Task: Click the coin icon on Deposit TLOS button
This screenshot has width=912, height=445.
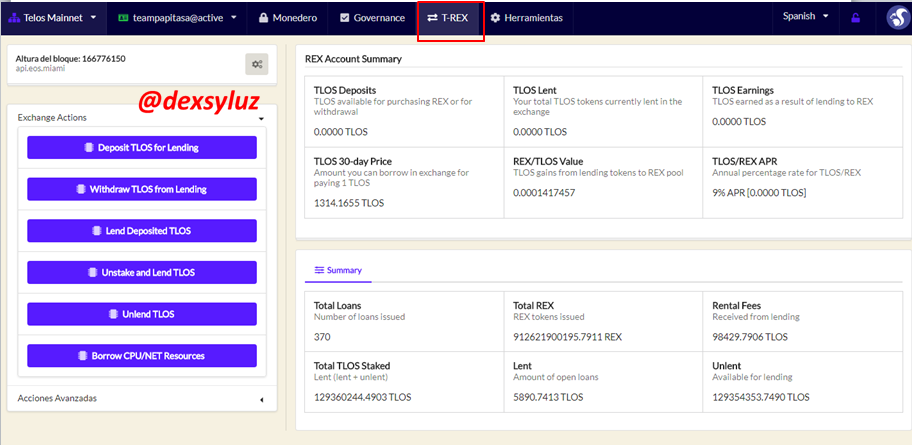Action: [88, 148]
